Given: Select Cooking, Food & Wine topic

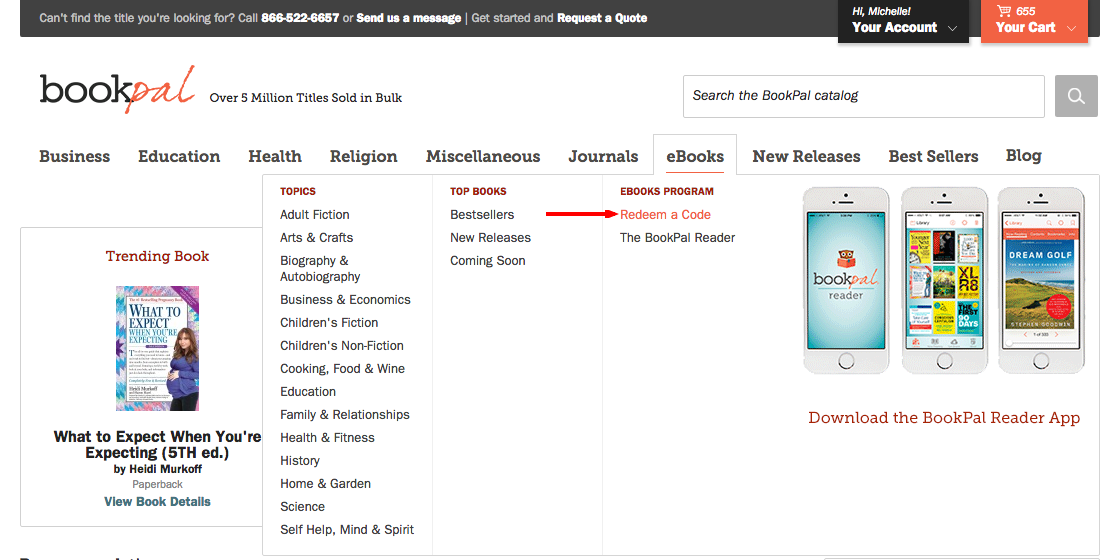Looking at the screenshot, I should [x=342, y=369].
